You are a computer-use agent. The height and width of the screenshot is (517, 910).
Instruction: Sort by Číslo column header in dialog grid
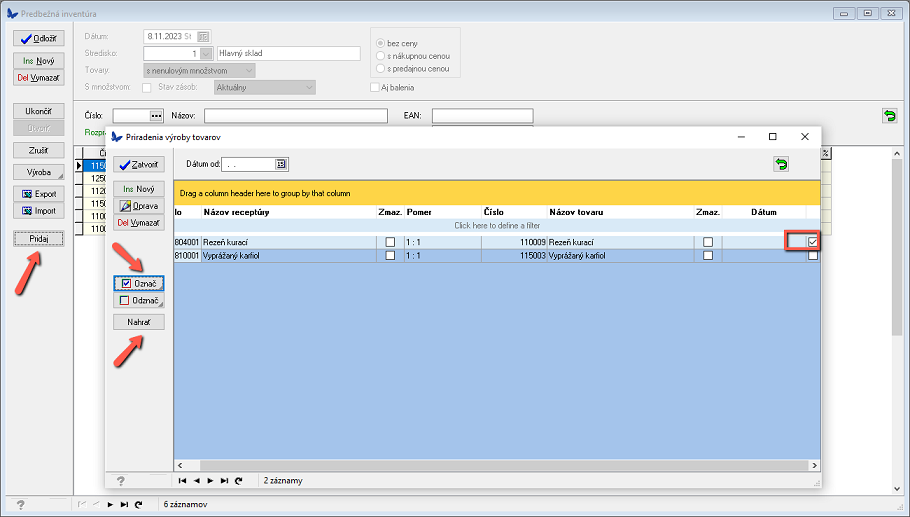tap(514, 212)
